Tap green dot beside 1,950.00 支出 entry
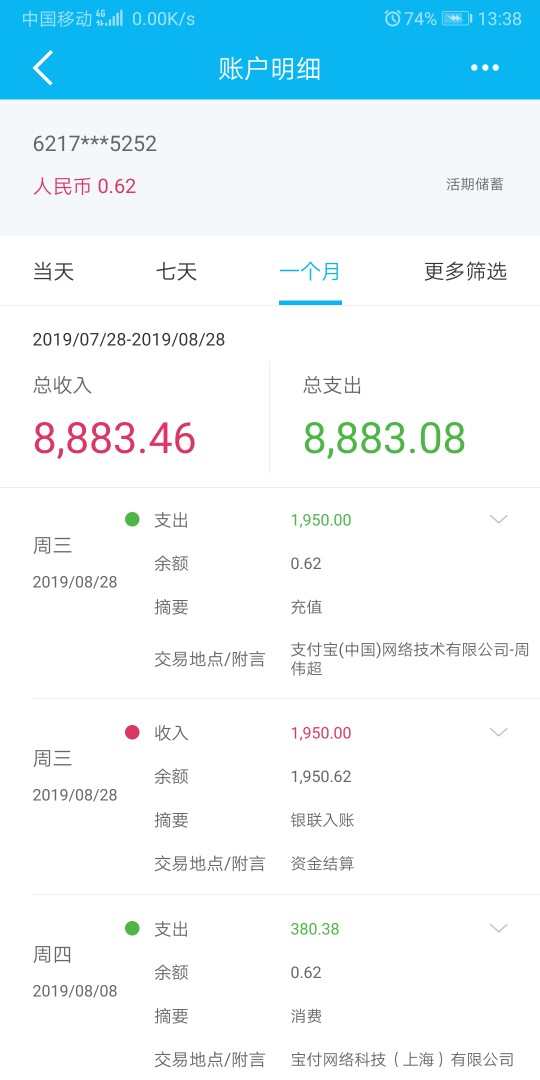This screenshot has height=1080, width=540. click(132, 519)
